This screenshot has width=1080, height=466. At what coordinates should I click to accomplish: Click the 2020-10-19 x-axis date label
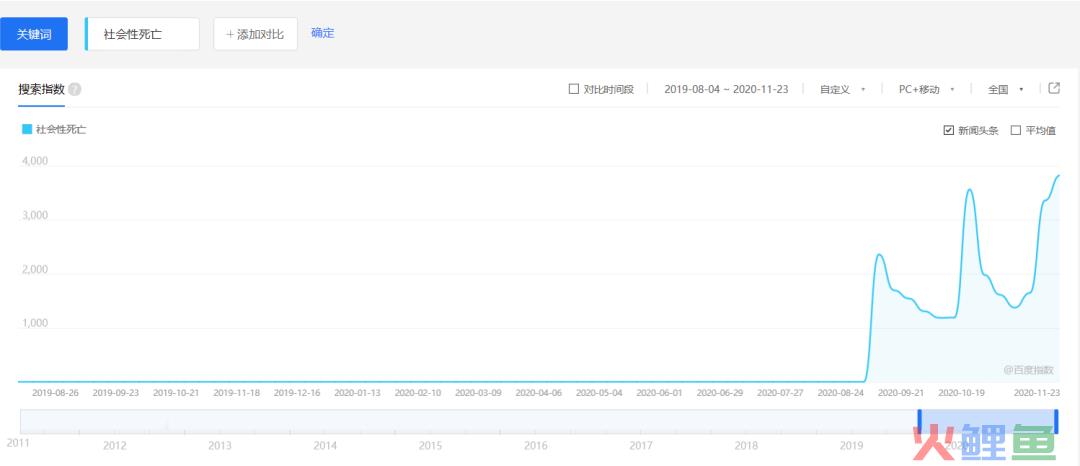(962, 393)
